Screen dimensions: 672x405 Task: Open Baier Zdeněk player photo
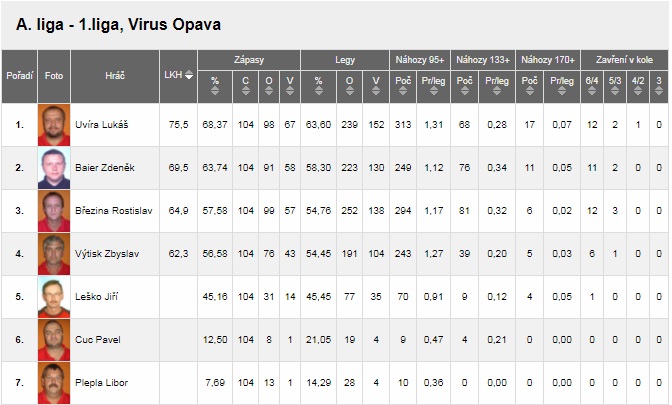point(50,168)
